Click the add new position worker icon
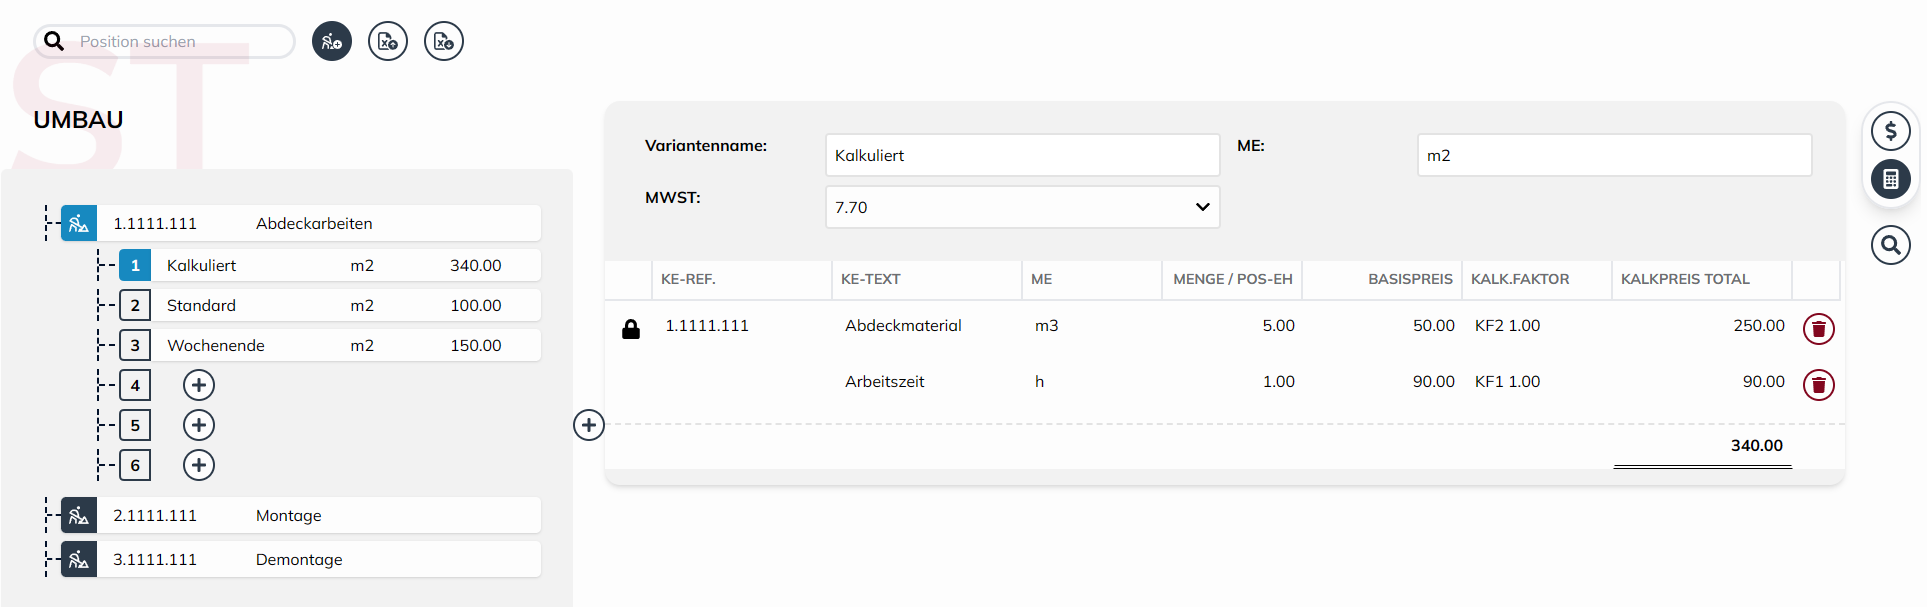The width and height of the screenshot is (1927, 607). (x=332, y=42)
